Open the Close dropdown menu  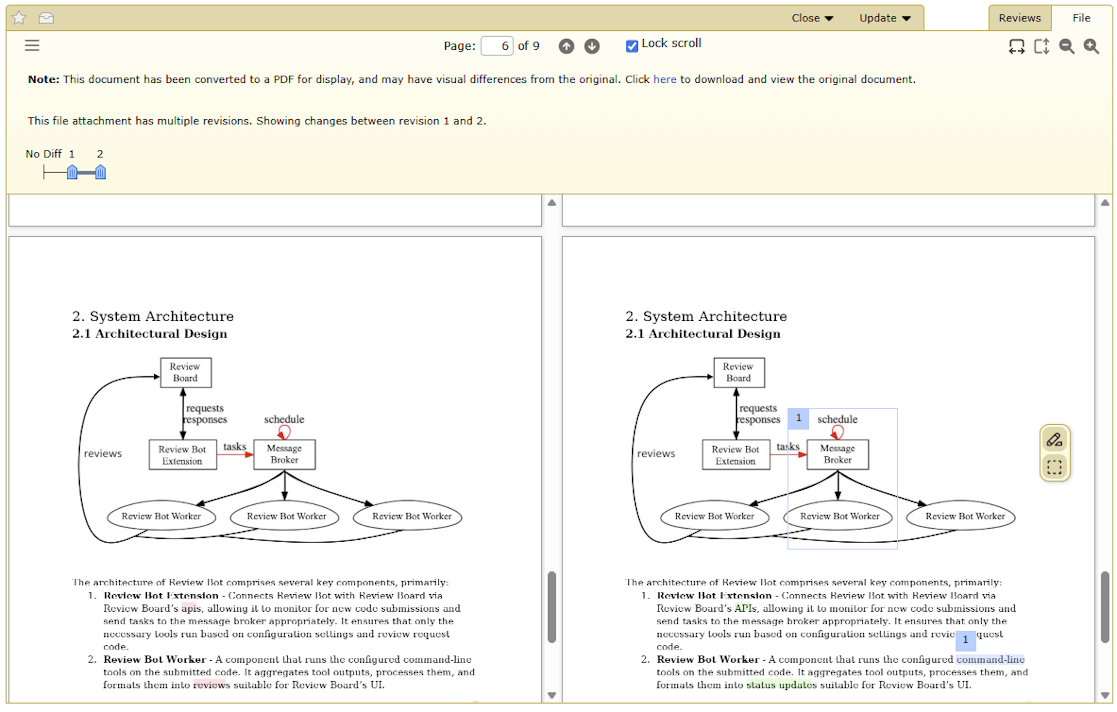pyautogui.click(x=812, y=18)
